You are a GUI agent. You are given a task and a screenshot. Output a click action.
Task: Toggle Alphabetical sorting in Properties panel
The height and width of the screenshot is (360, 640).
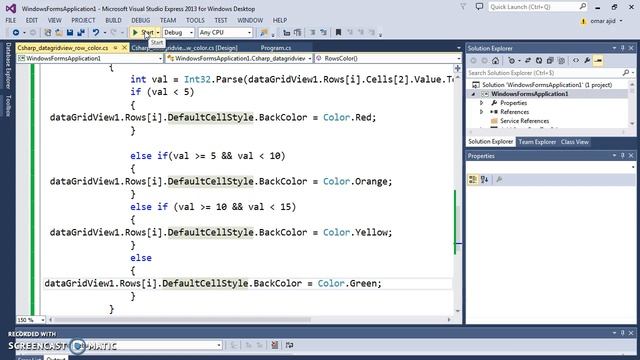[484, 180]
